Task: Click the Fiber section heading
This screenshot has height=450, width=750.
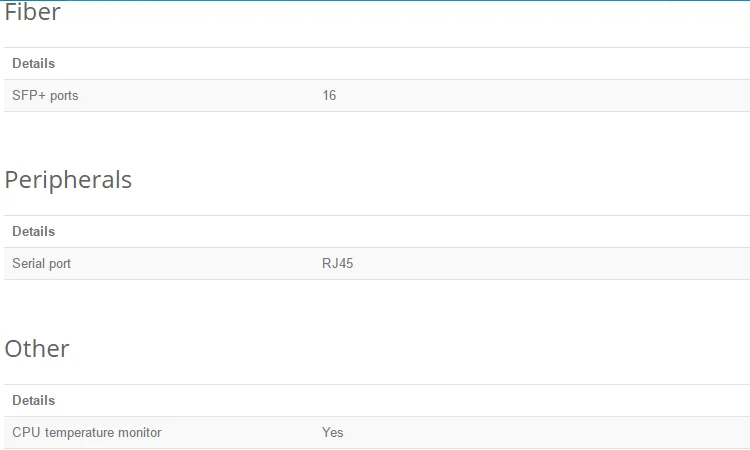Action: pos(33,12)
